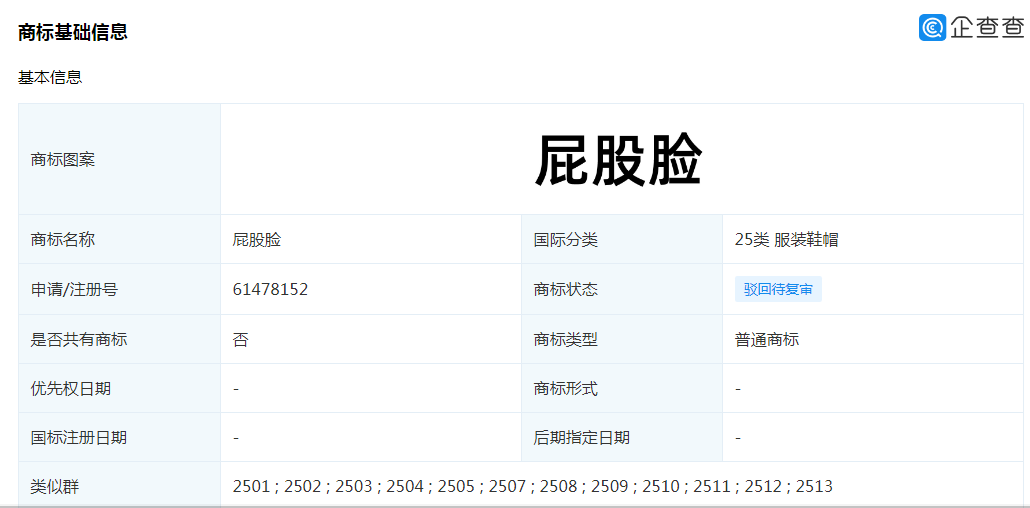This screenshot has height=508, width=1030.
Task: Click the 优先权日期 field label
Action: 71,389
